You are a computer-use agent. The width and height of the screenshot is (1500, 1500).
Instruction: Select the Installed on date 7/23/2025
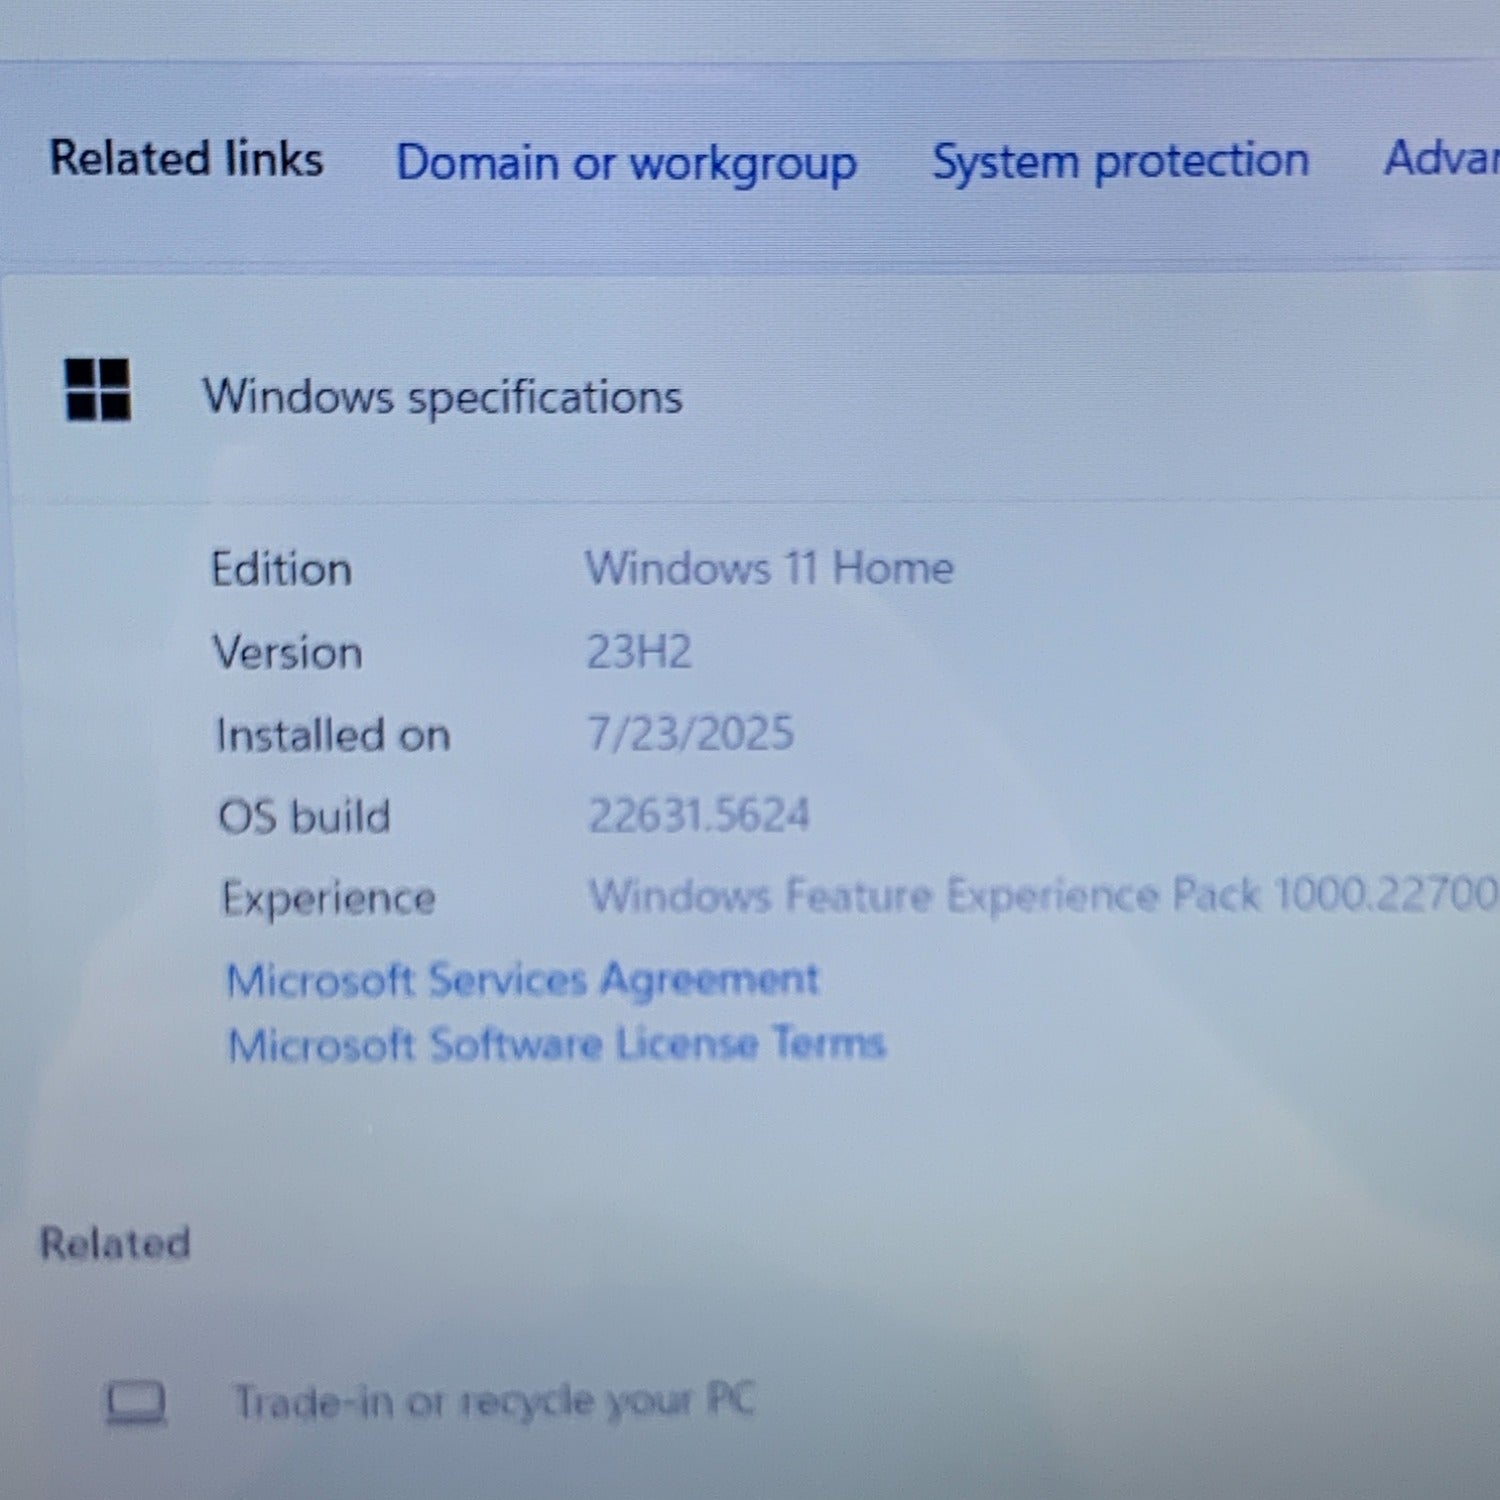point(690,733)
